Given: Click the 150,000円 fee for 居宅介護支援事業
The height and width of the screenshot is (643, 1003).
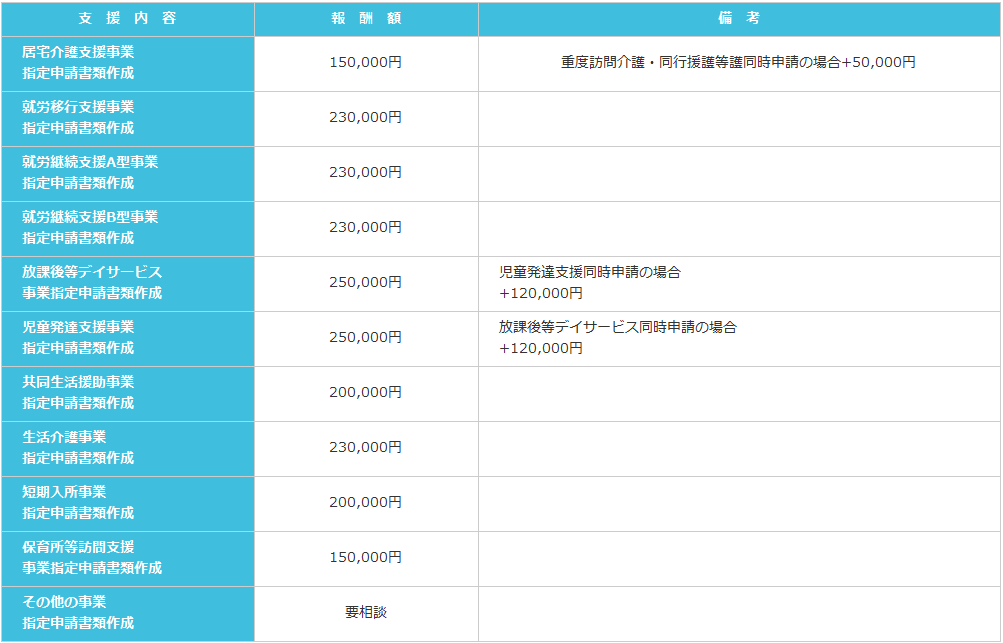Looking at the screenshot, I should pyautogui.click(x=366, y=60).
